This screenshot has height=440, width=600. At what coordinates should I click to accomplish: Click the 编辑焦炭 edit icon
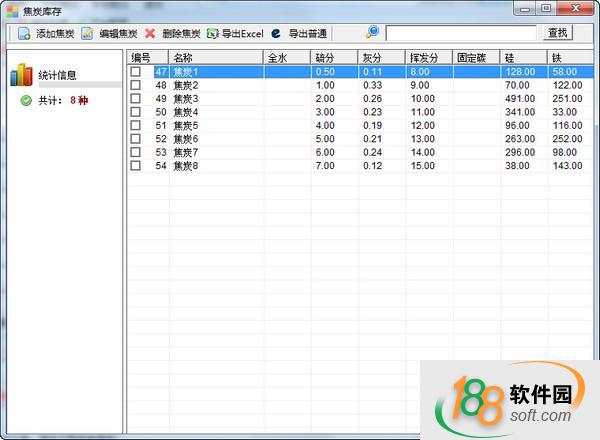tap(88, 33)
